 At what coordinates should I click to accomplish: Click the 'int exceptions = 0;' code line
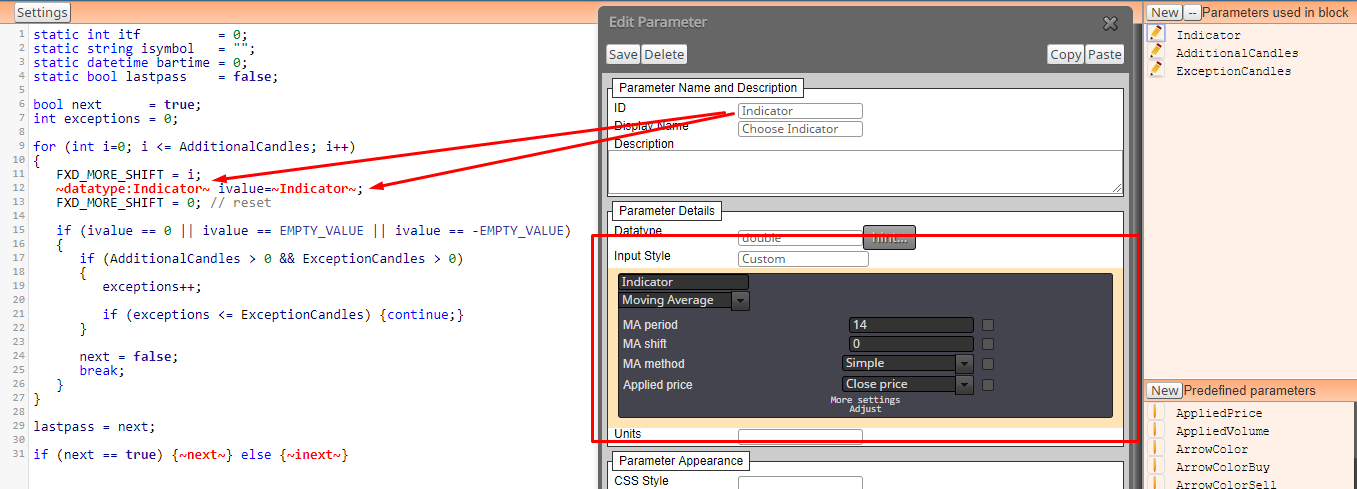(106, 118)
